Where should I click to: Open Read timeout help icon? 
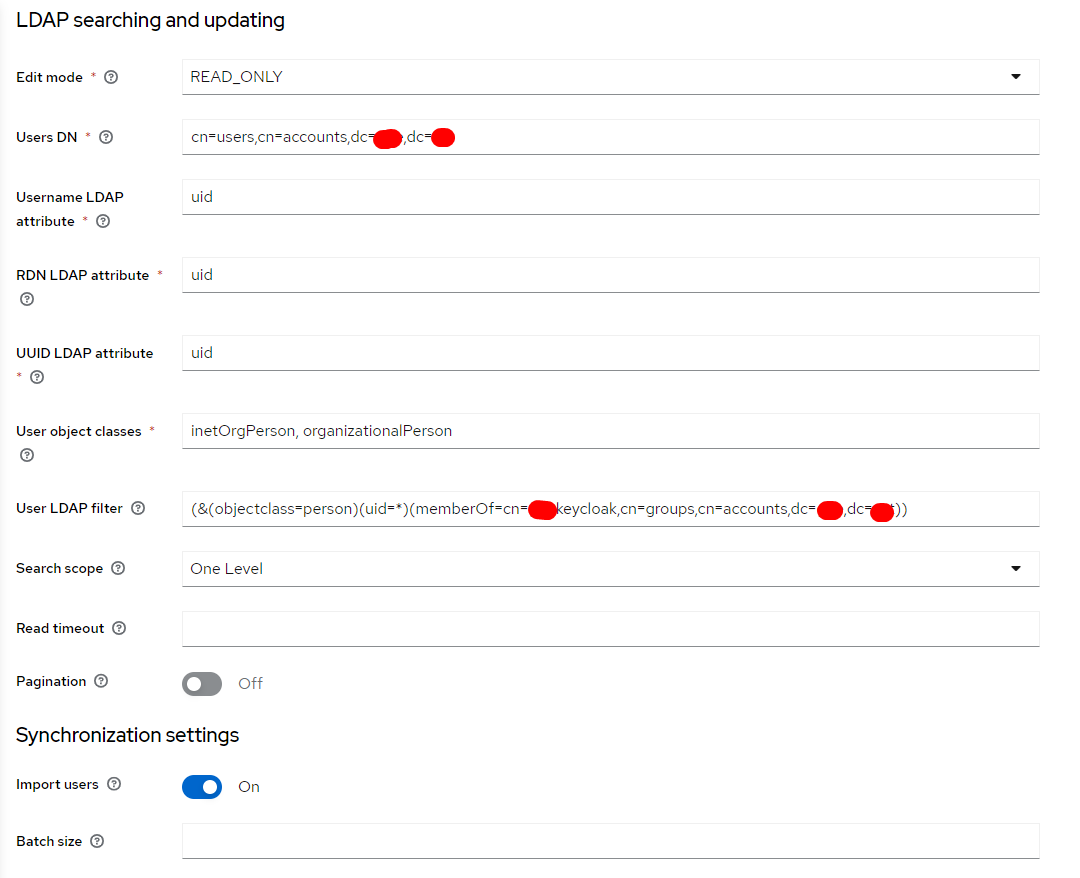point(119,628)
